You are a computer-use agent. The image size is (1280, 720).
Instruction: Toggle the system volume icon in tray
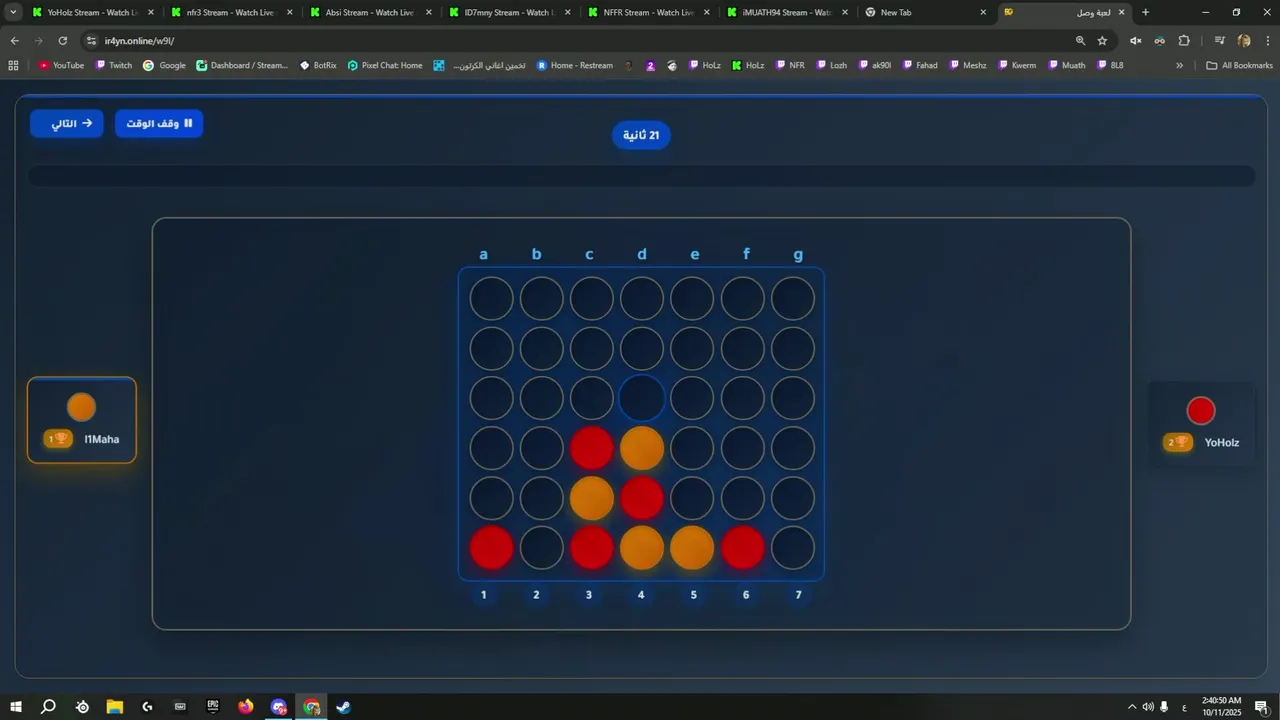coord(1148,707)
